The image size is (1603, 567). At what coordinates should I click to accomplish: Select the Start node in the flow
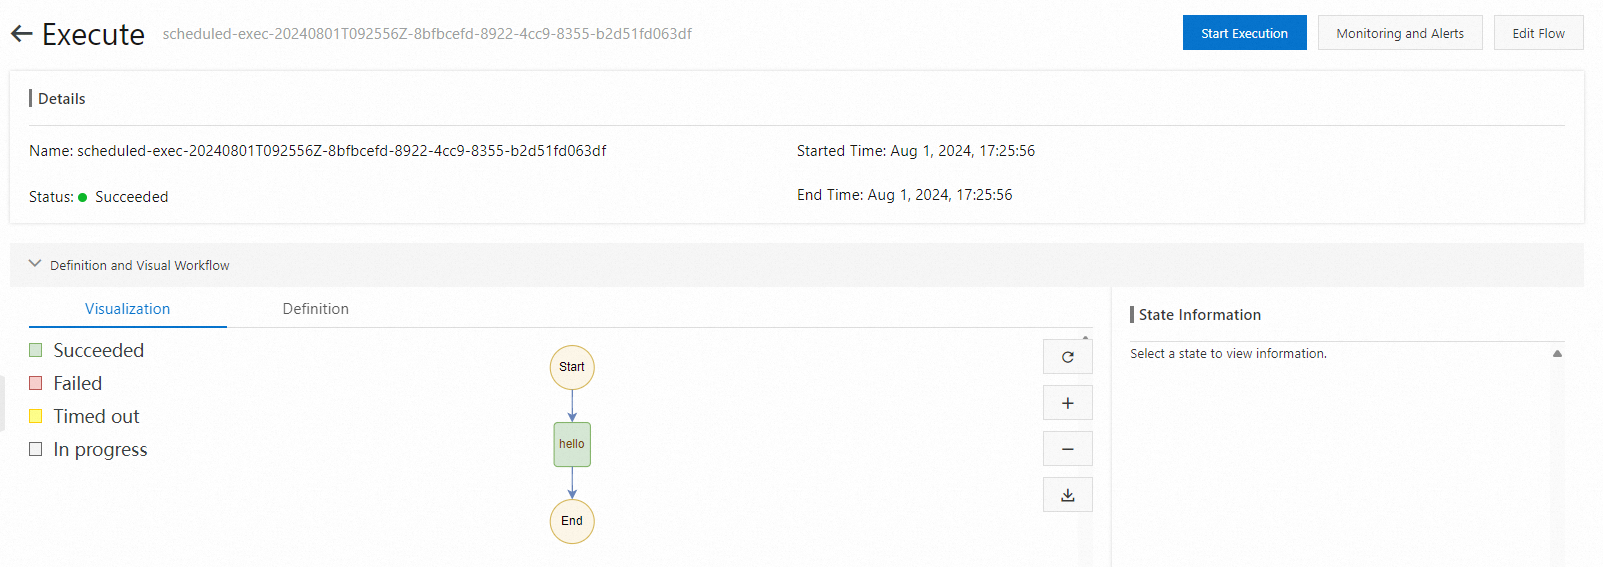(x=572, y=367)
